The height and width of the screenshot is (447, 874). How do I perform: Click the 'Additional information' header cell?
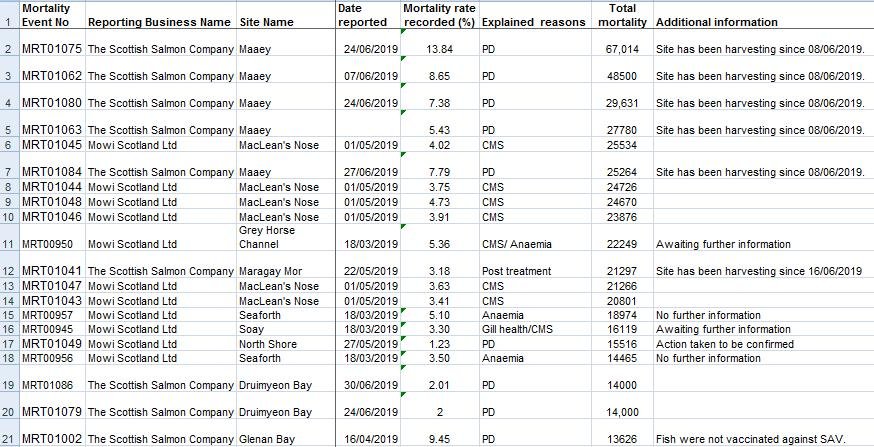tap(764, 15)
